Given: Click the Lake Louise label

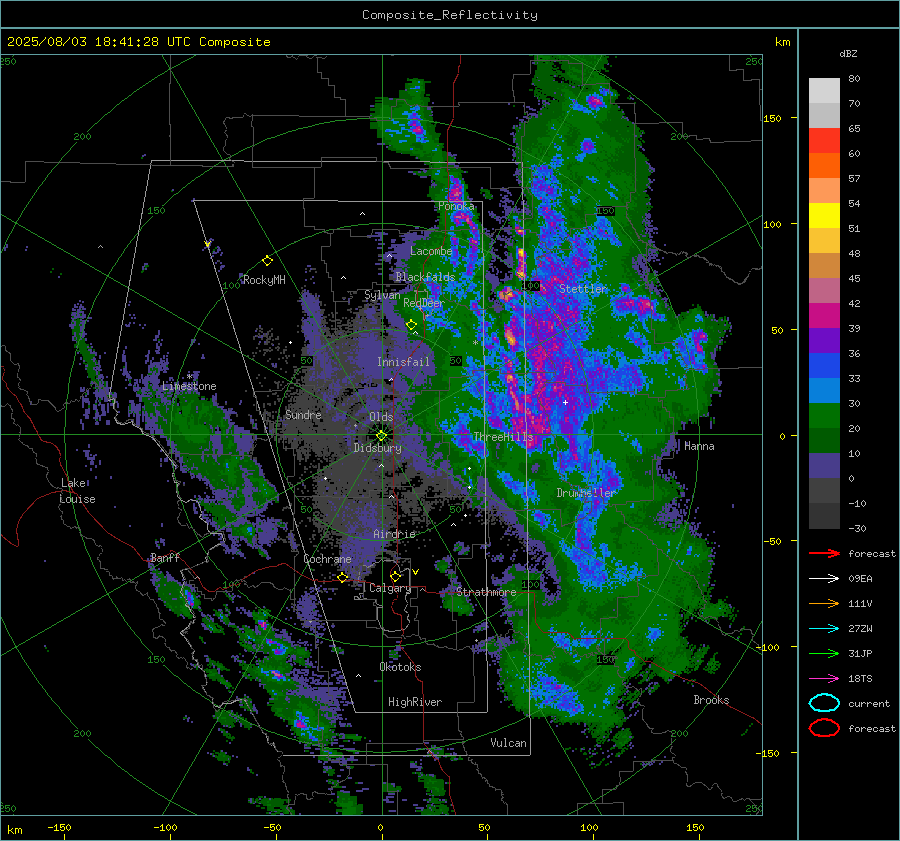Looking at the screenshot, I should [77, 491].
